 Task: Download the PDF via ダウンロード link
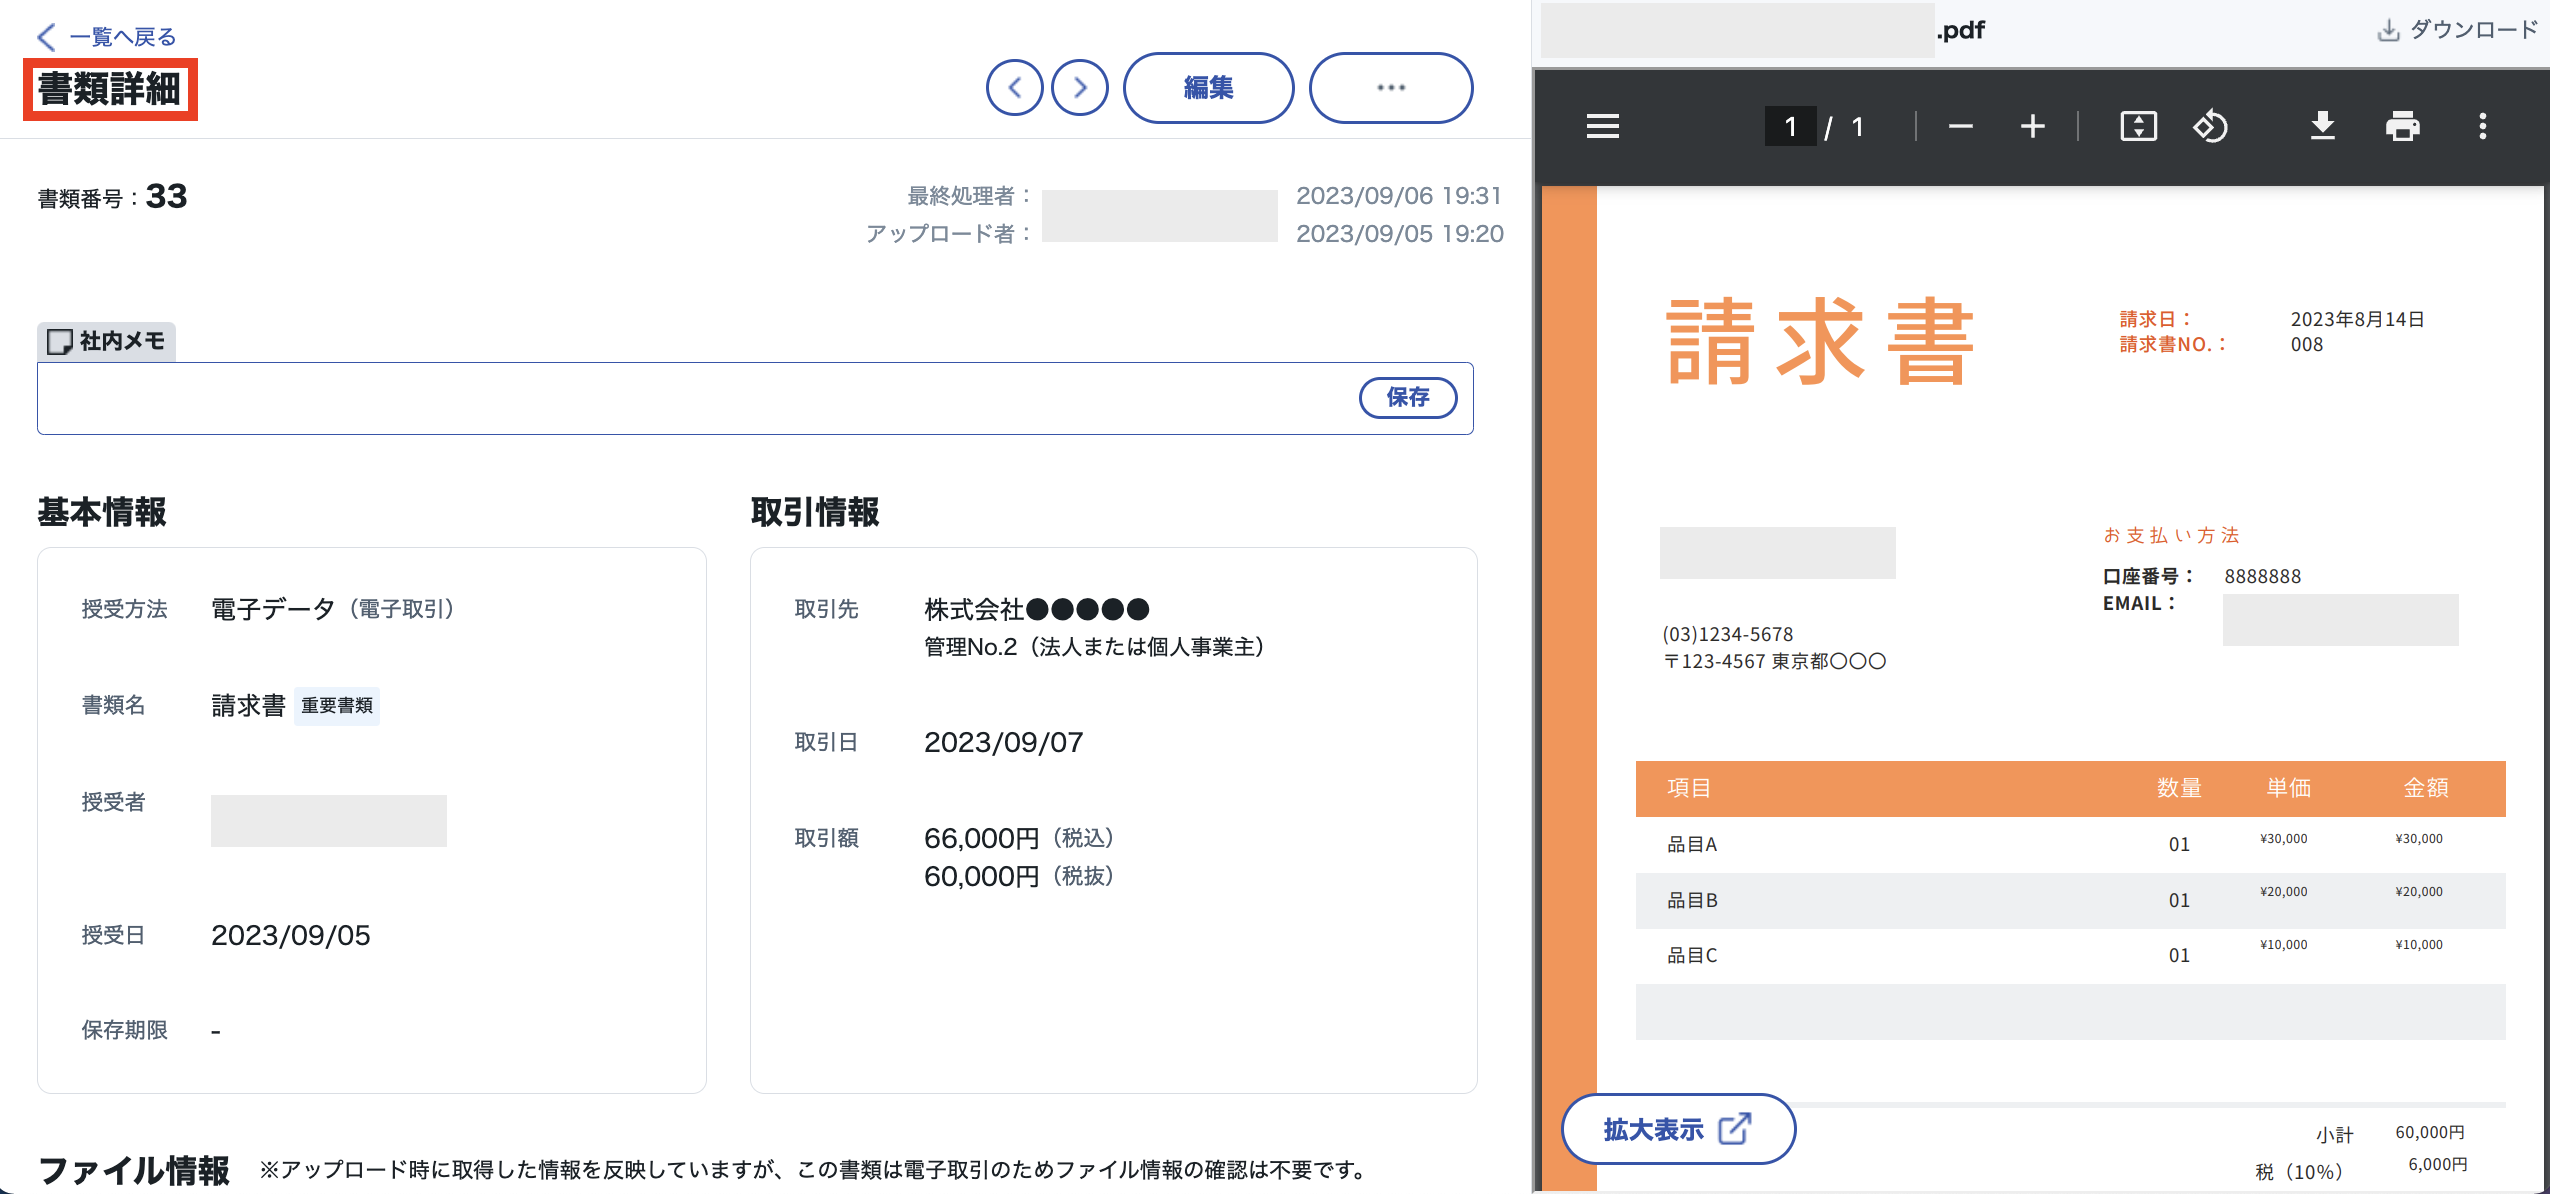coord(2457,30)
